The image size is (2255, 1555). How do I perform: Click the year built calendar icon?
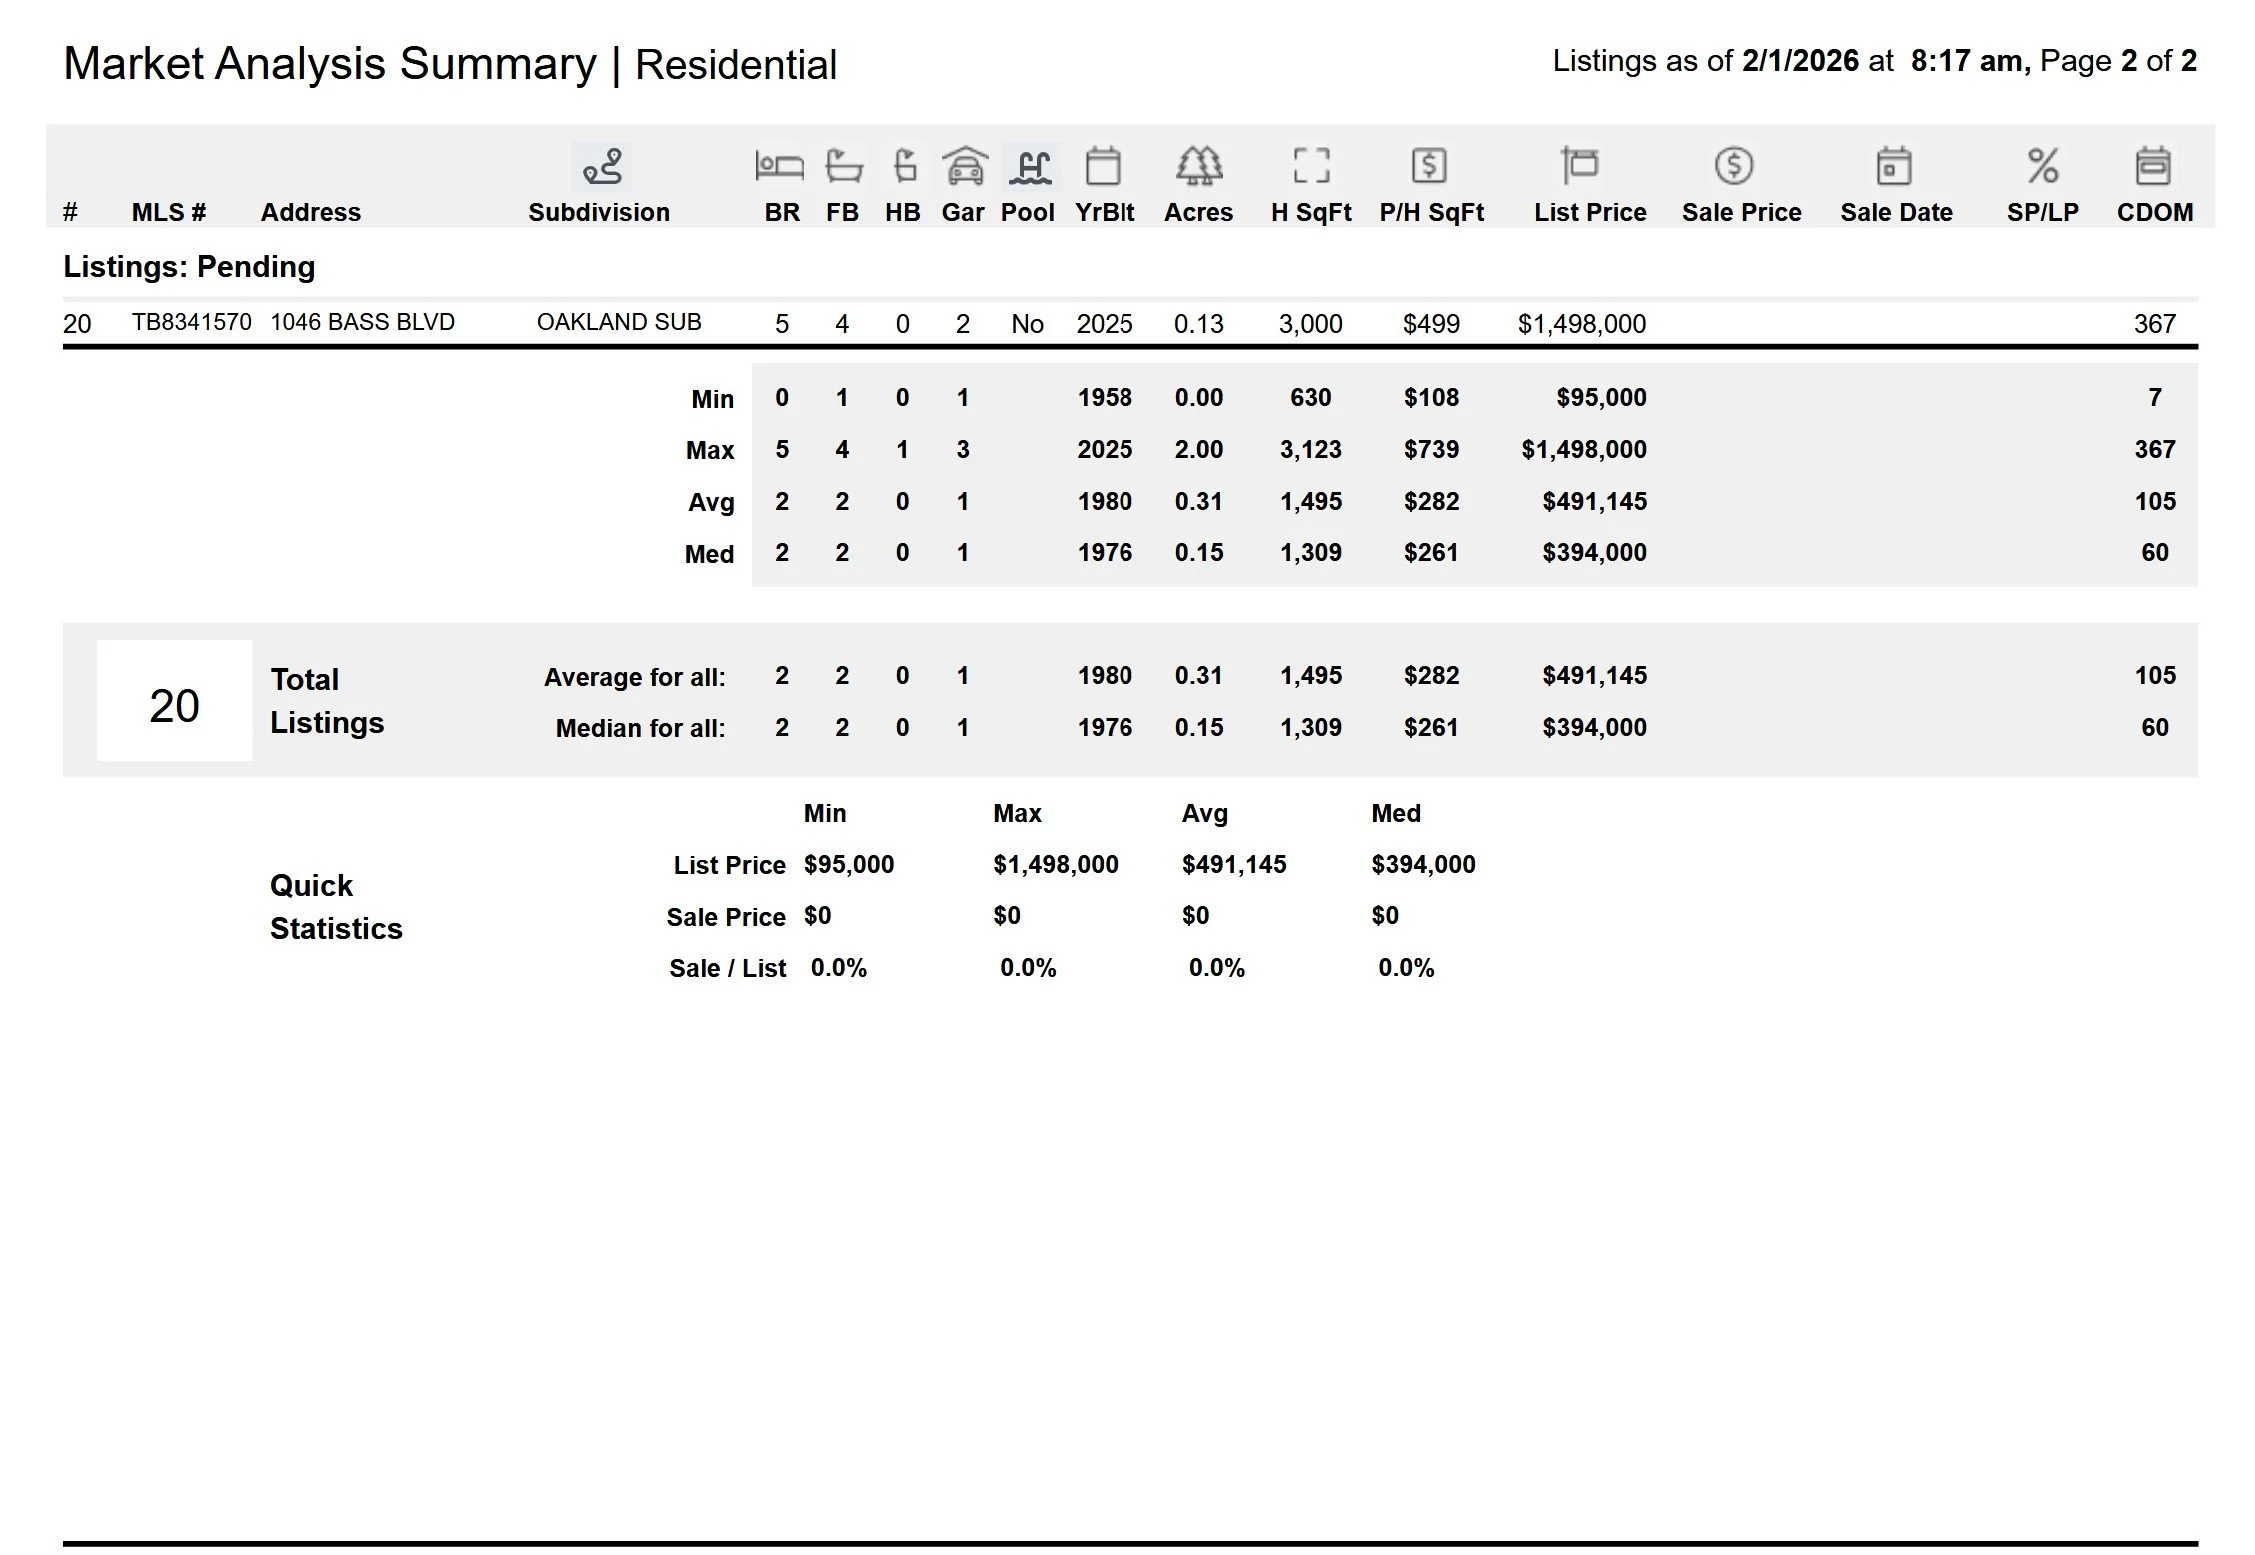1103,166
